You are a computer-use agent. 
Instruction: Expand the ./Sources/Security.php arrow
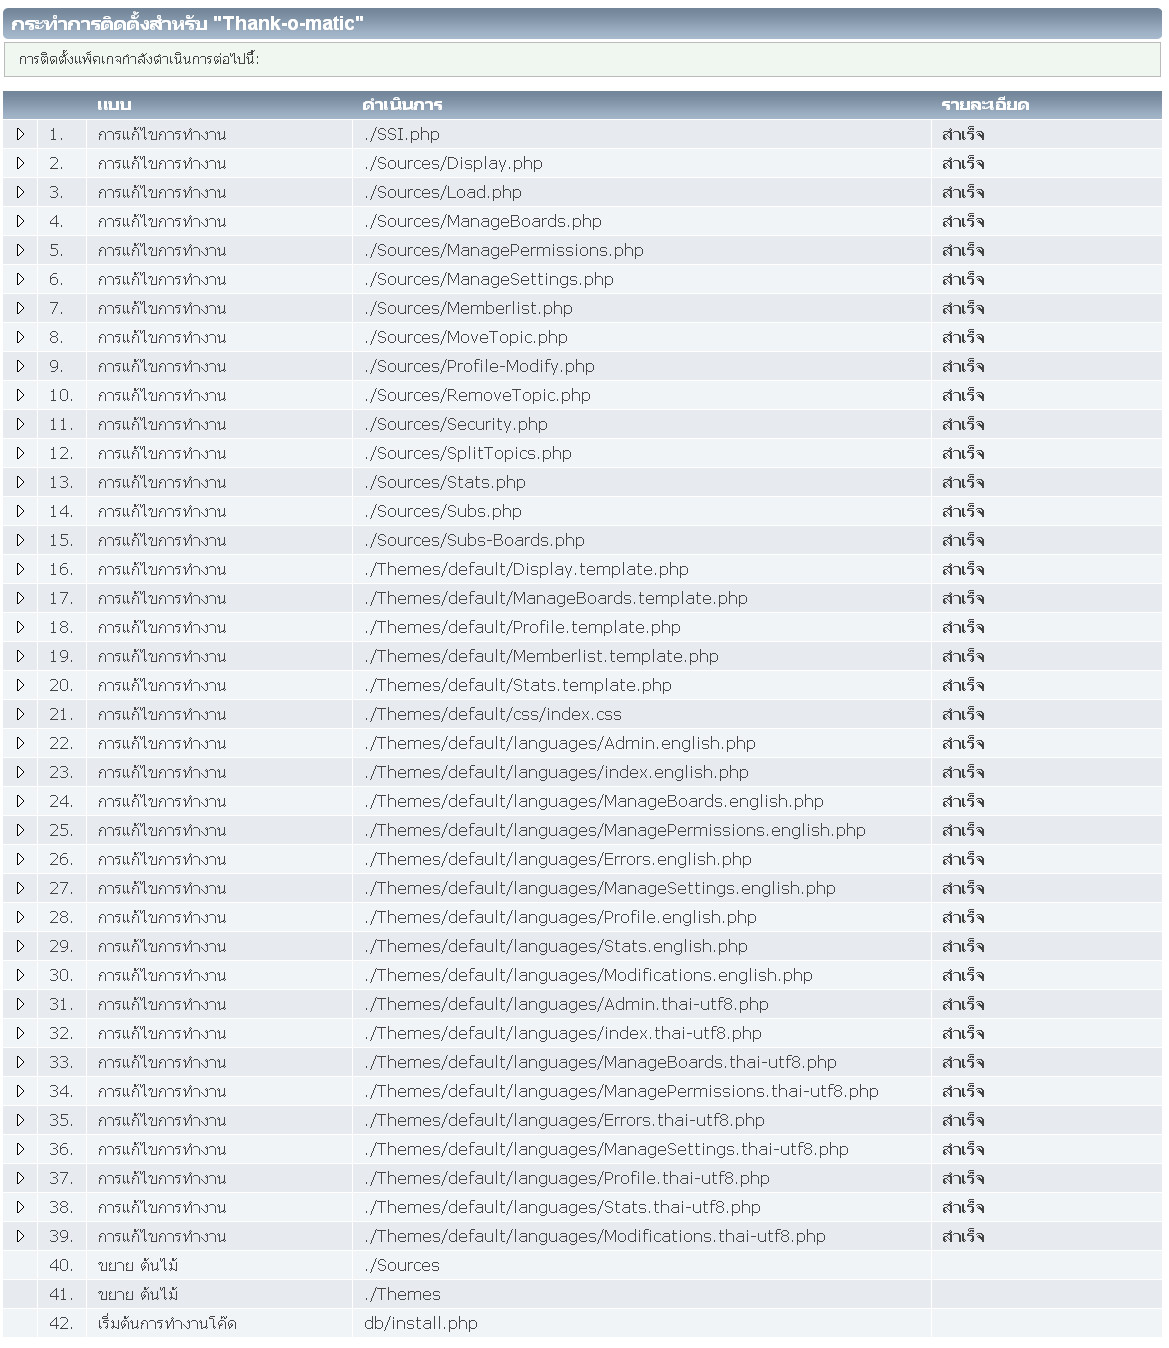(x=20, y=424)
